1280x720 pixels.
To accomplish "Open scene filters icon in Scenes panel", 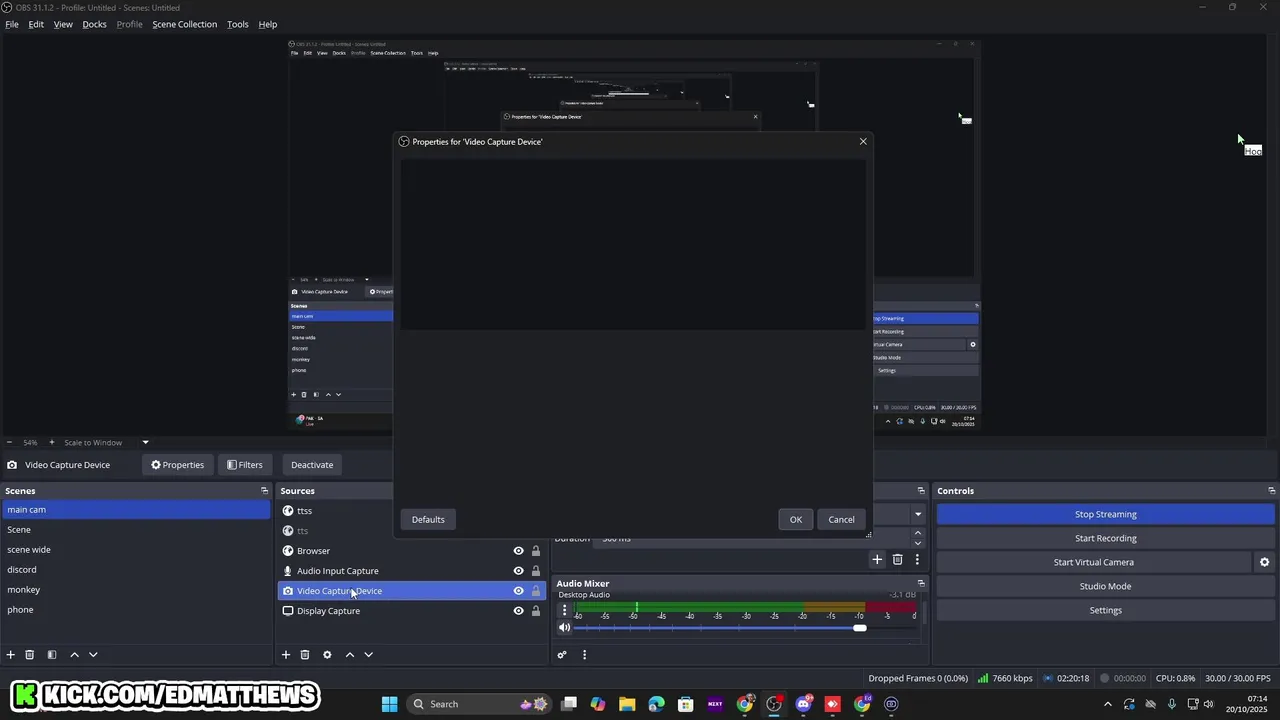I will (52, 654).
